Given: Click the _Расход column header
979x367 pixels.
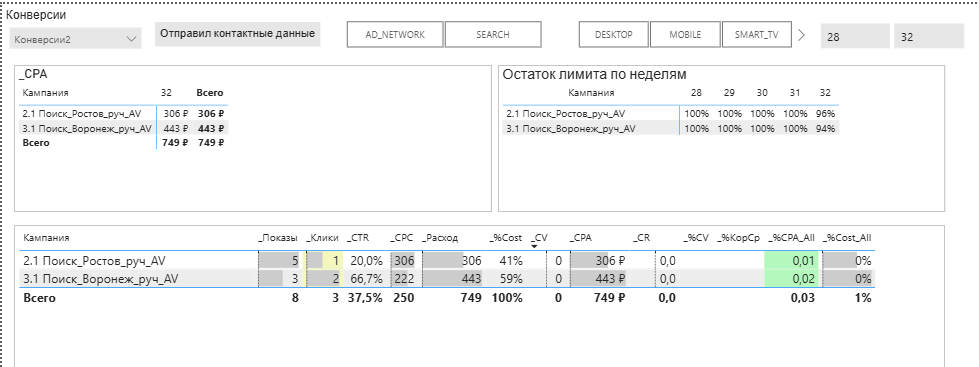Looking at the screenshot, I should (x=440, y=238).
